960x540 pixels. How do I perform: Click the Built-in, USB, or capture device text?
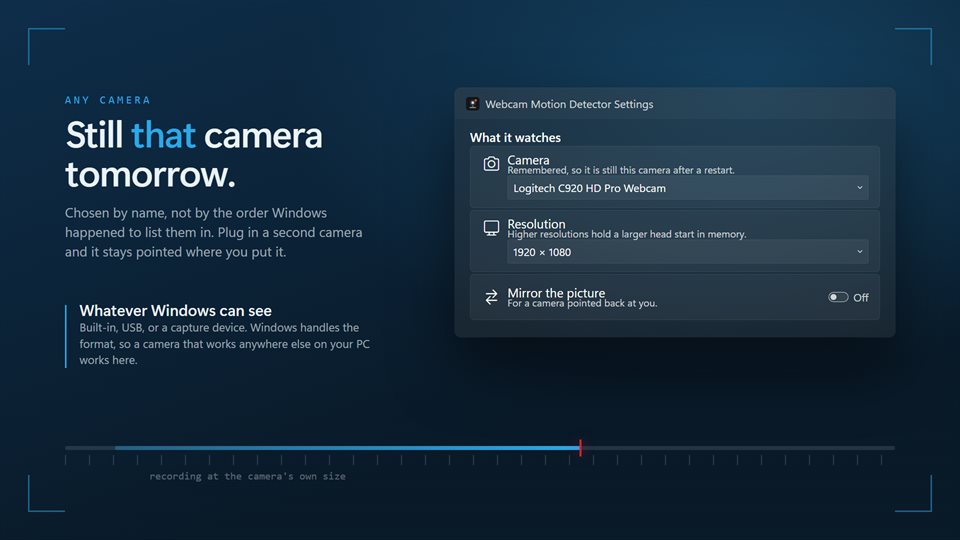click(x=225, y=344)
